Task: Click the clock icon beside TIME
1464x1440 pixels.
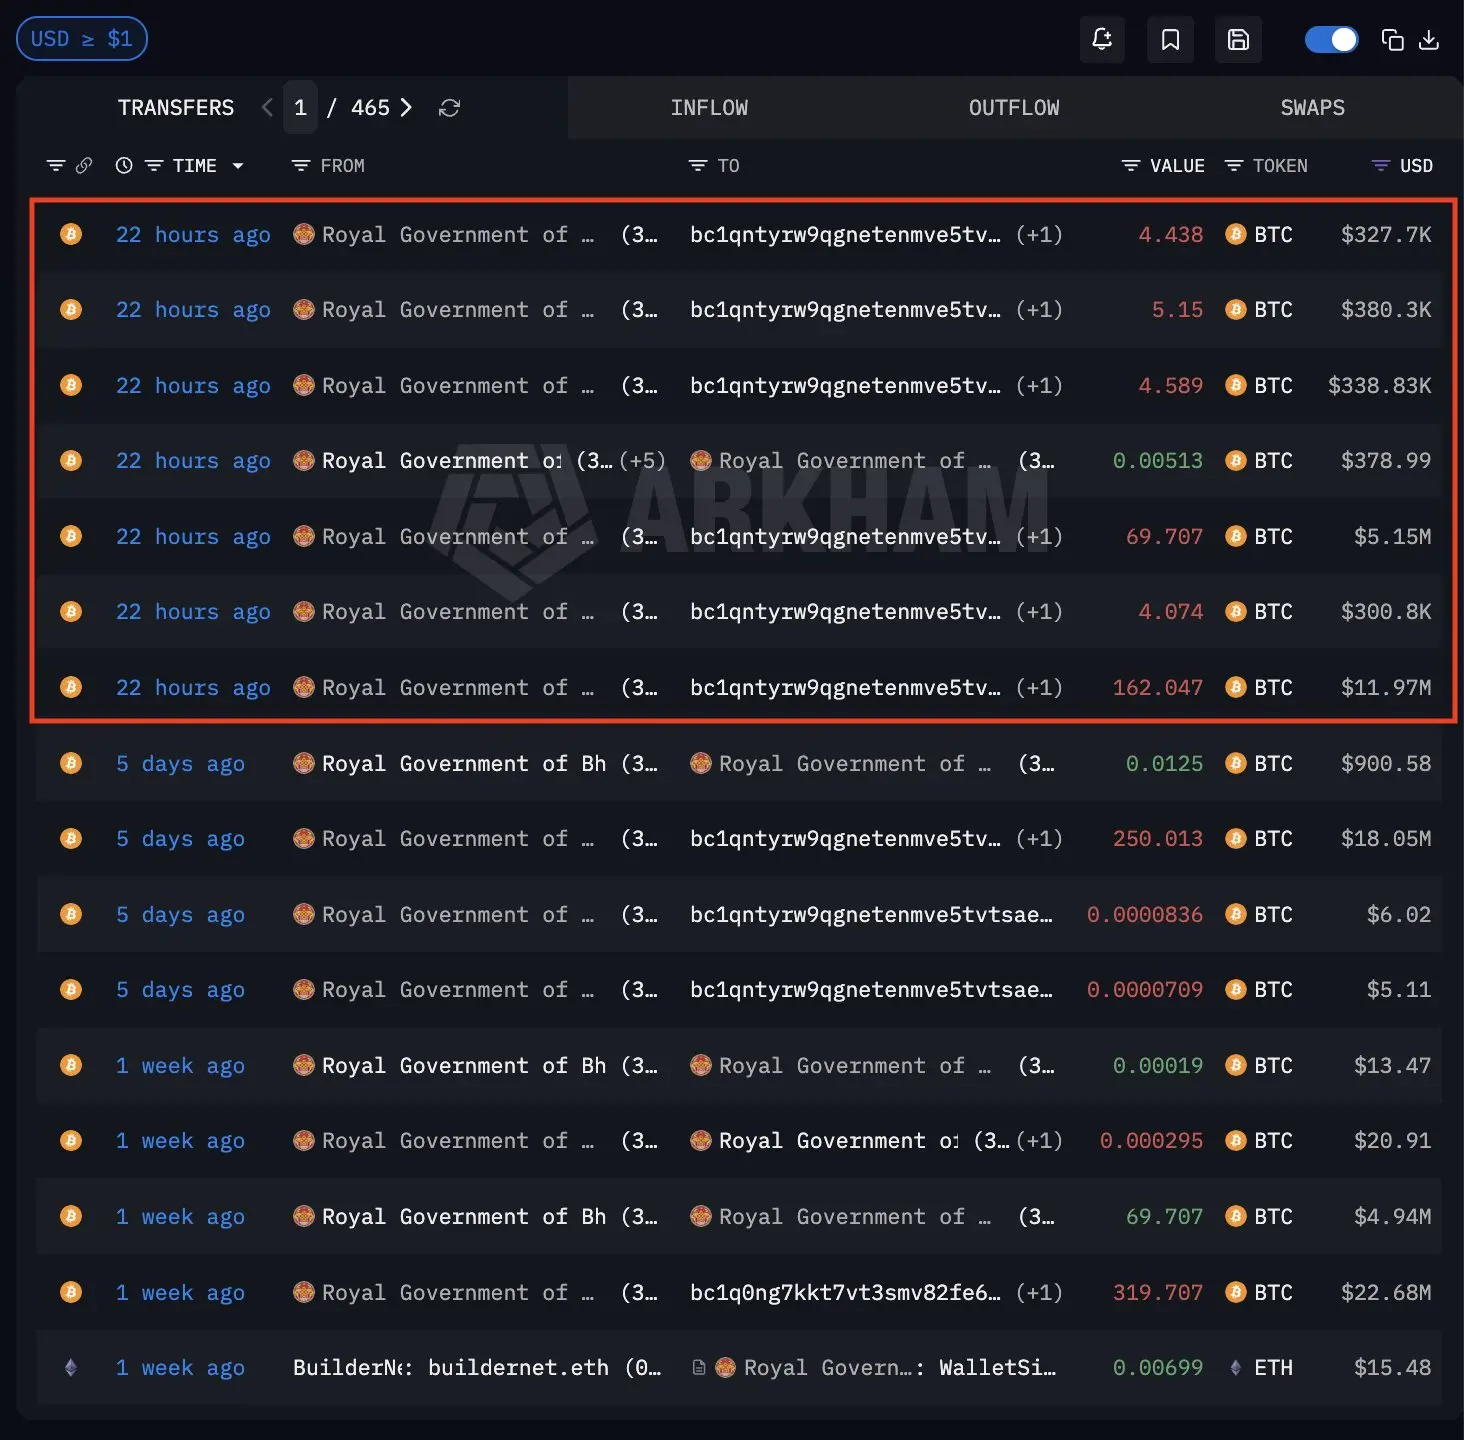Action: (x=124, y=166)
